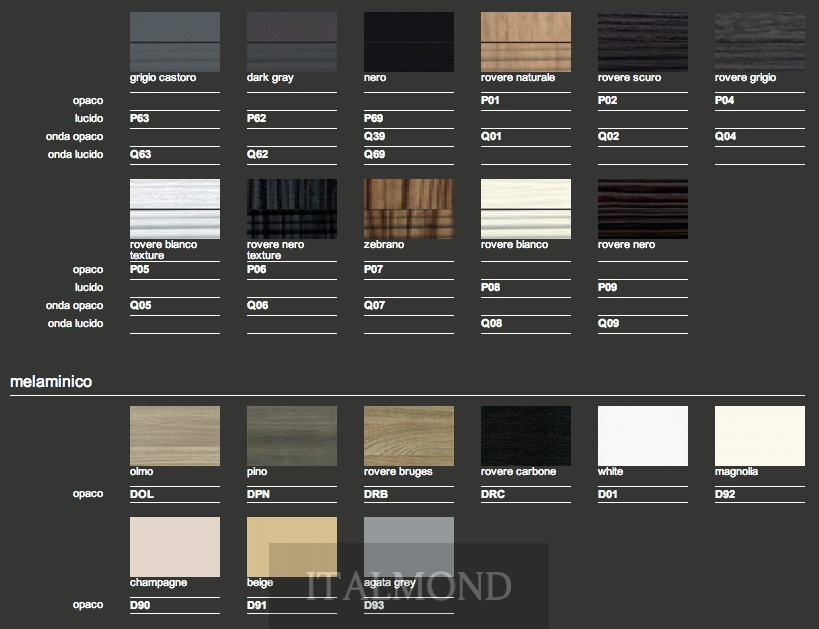Click code P06 under rovere nero texture

(x=256, y=269)
